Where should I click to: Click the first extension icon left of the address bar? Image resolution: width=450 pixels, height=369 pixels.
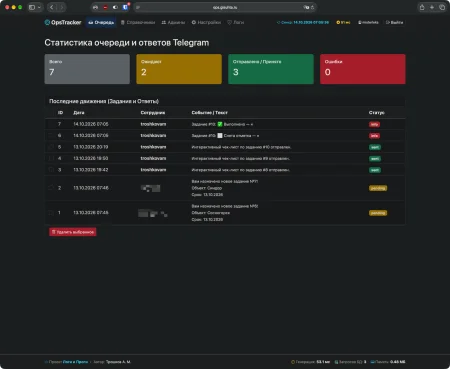95,7
